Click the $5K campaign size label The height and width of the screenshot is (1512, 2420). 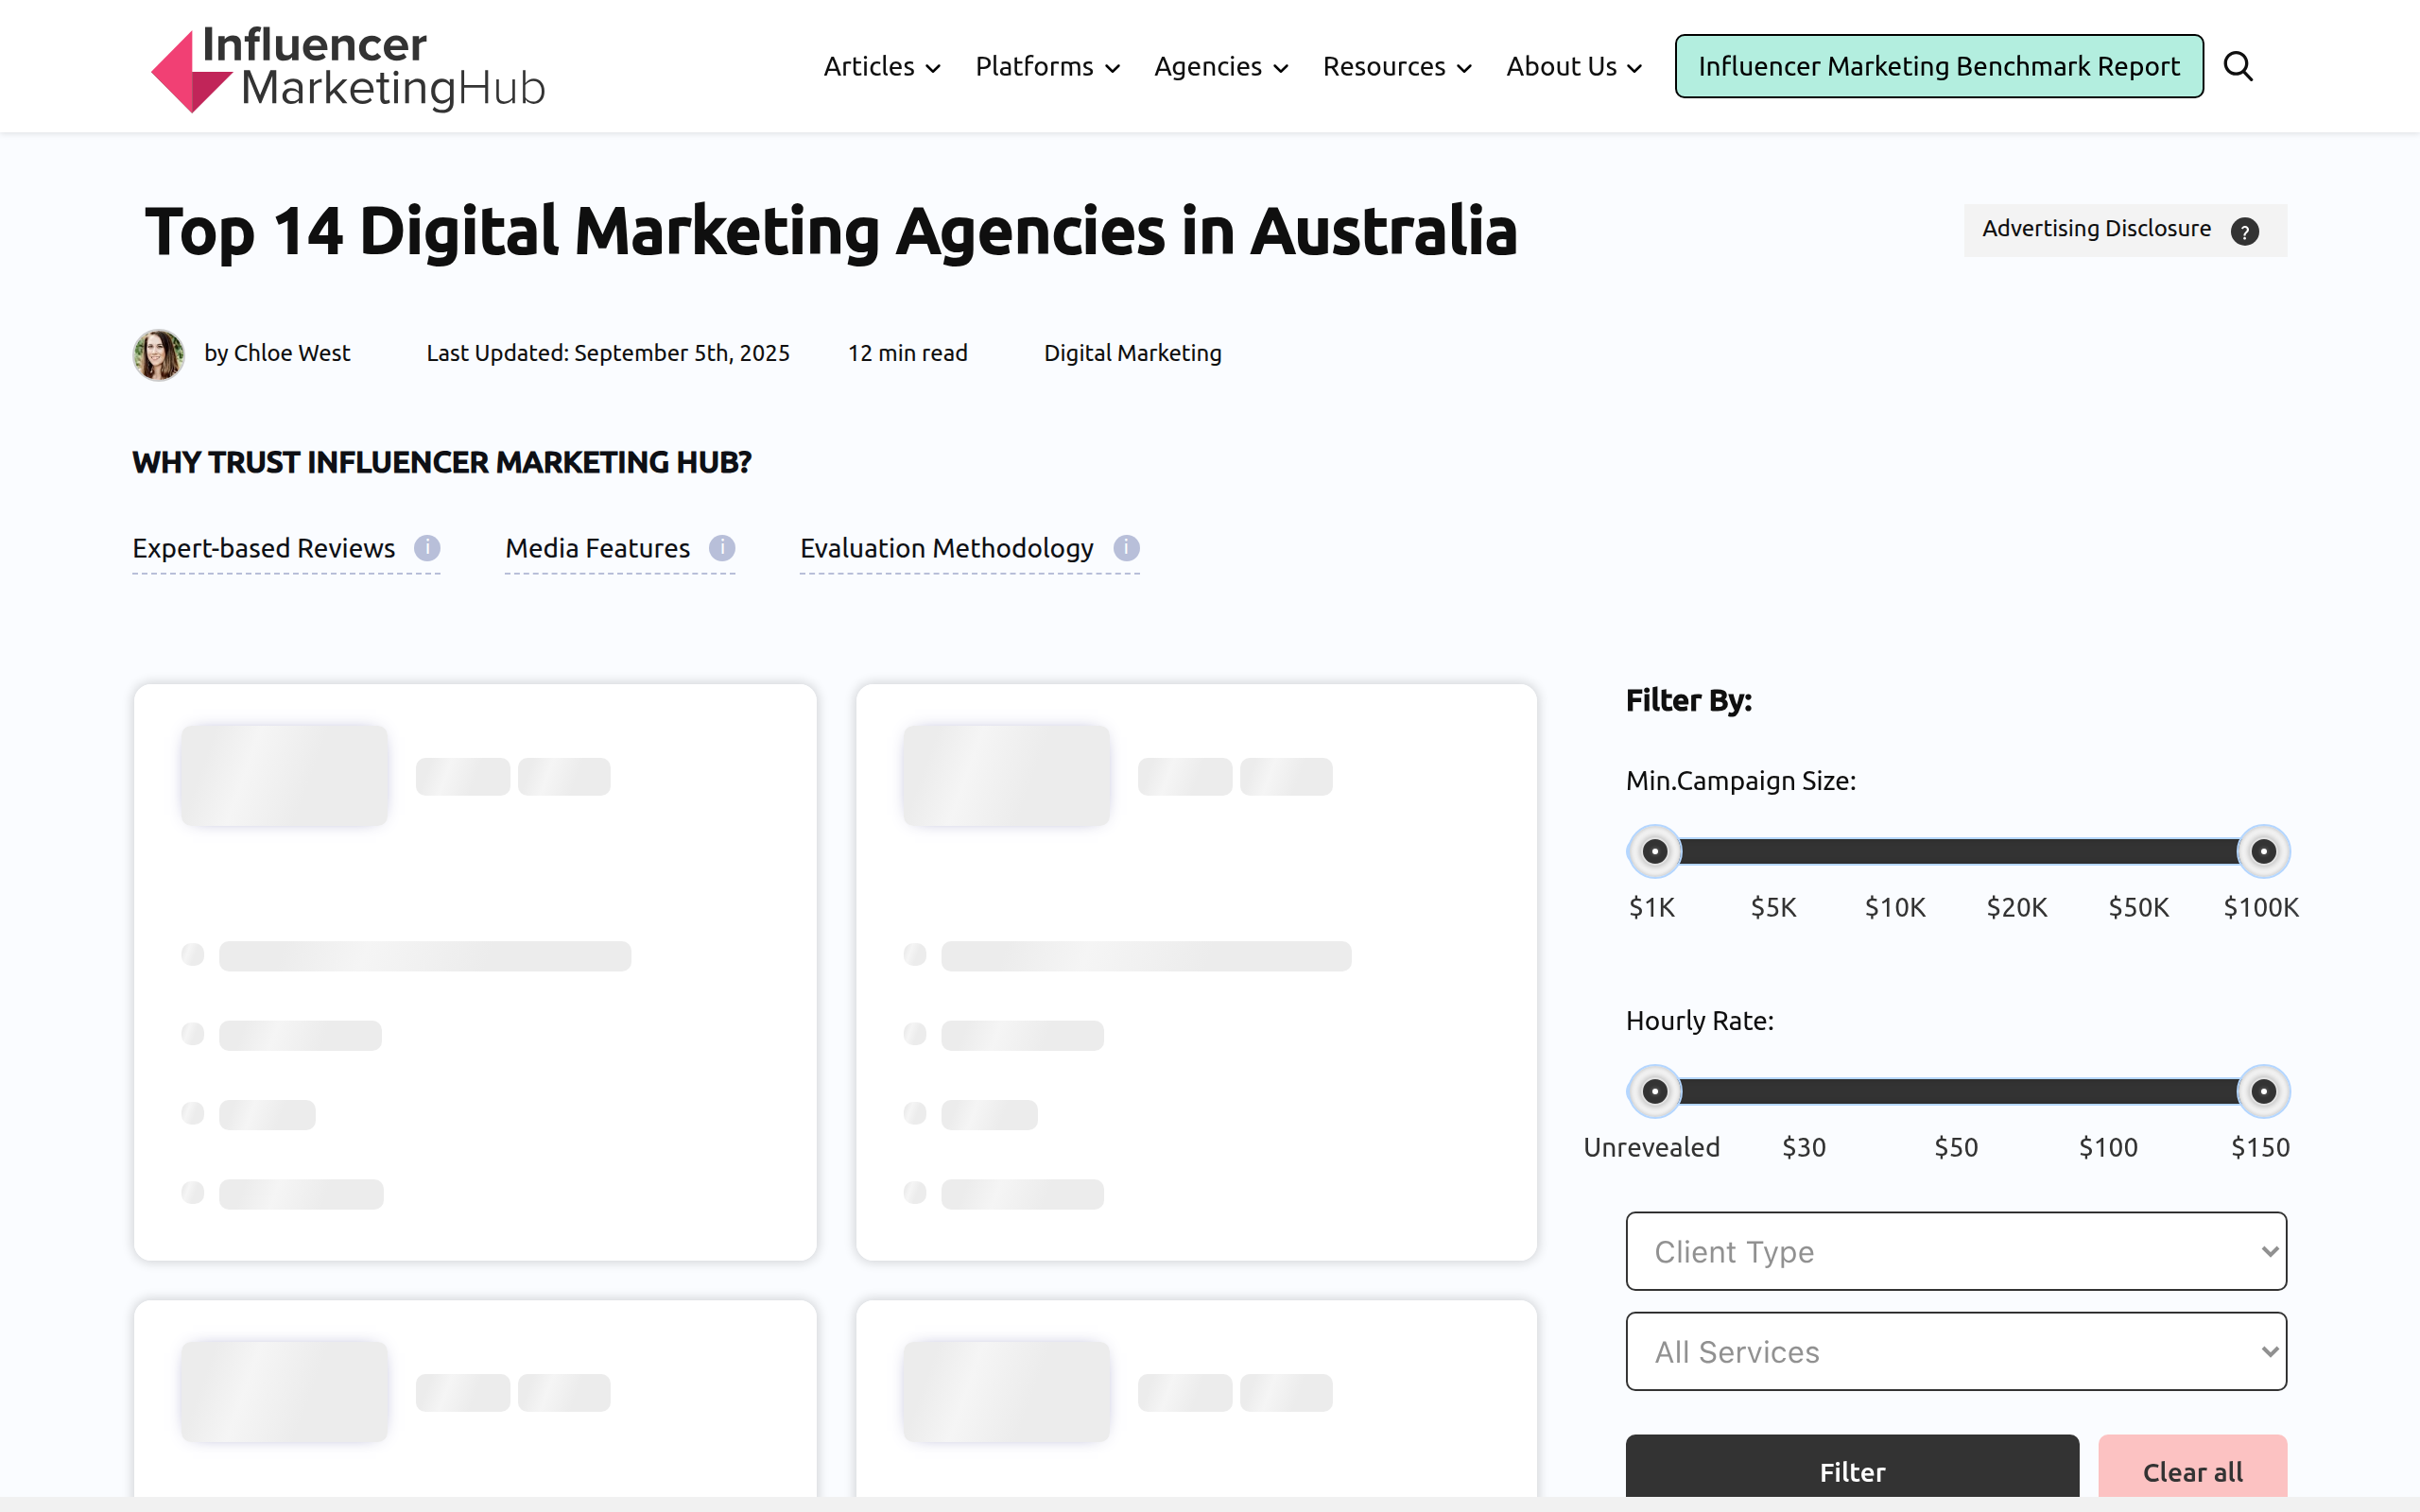click(1773, 907)
